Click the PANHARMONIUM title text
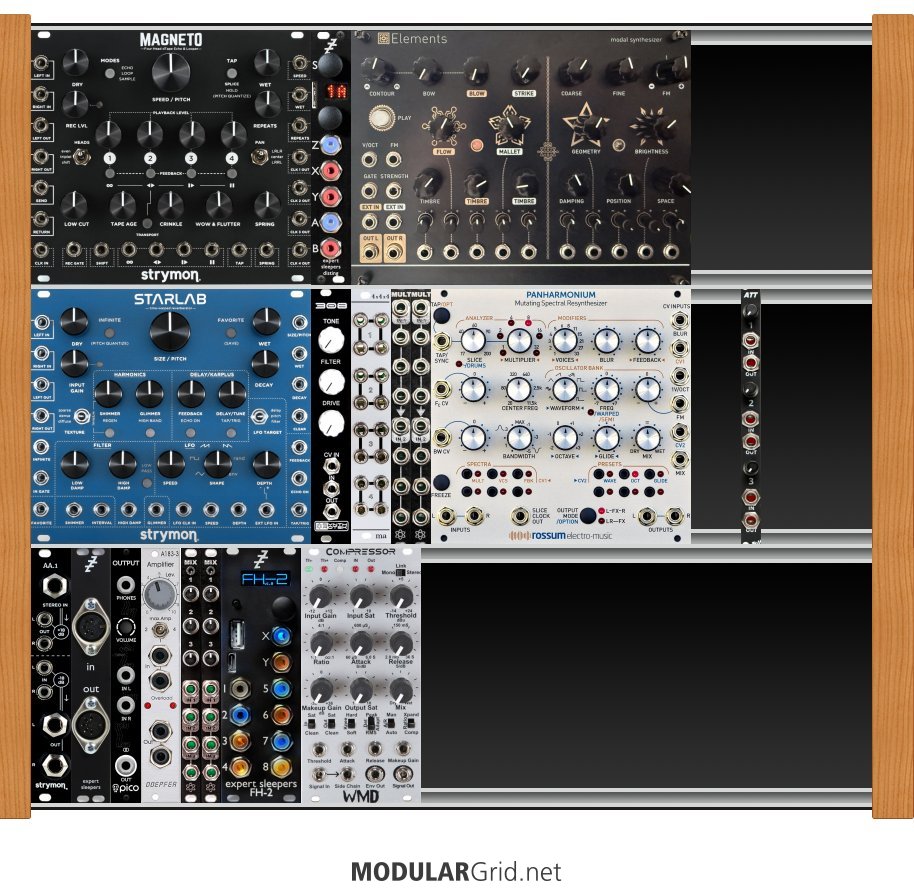 561,295
